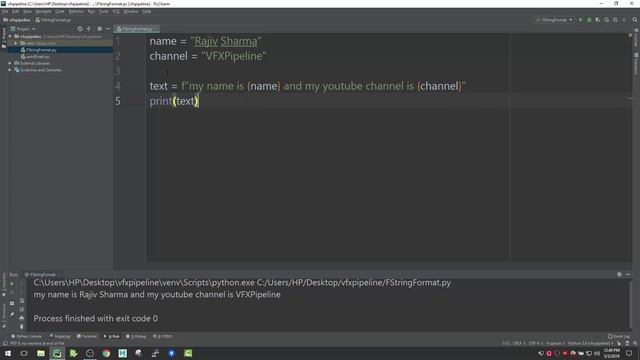Open the View menu
This screenshot has height=360, width=640.
[27, 11]
